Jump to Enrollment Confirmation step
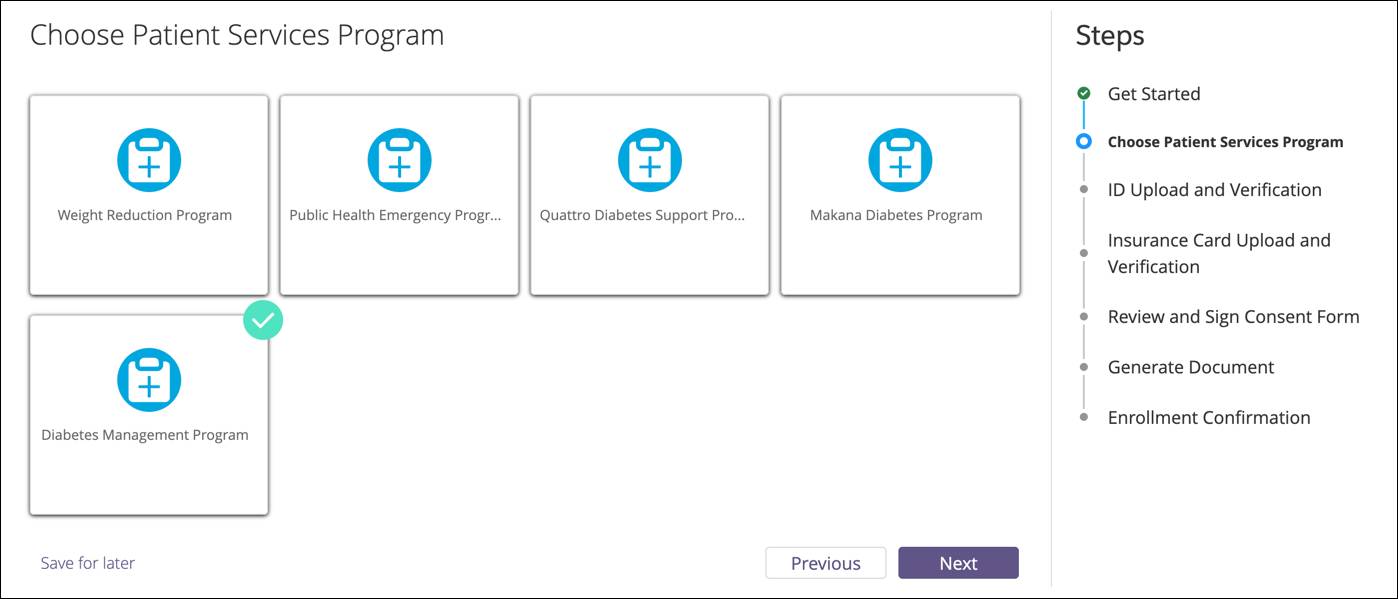 [1209, 418]
